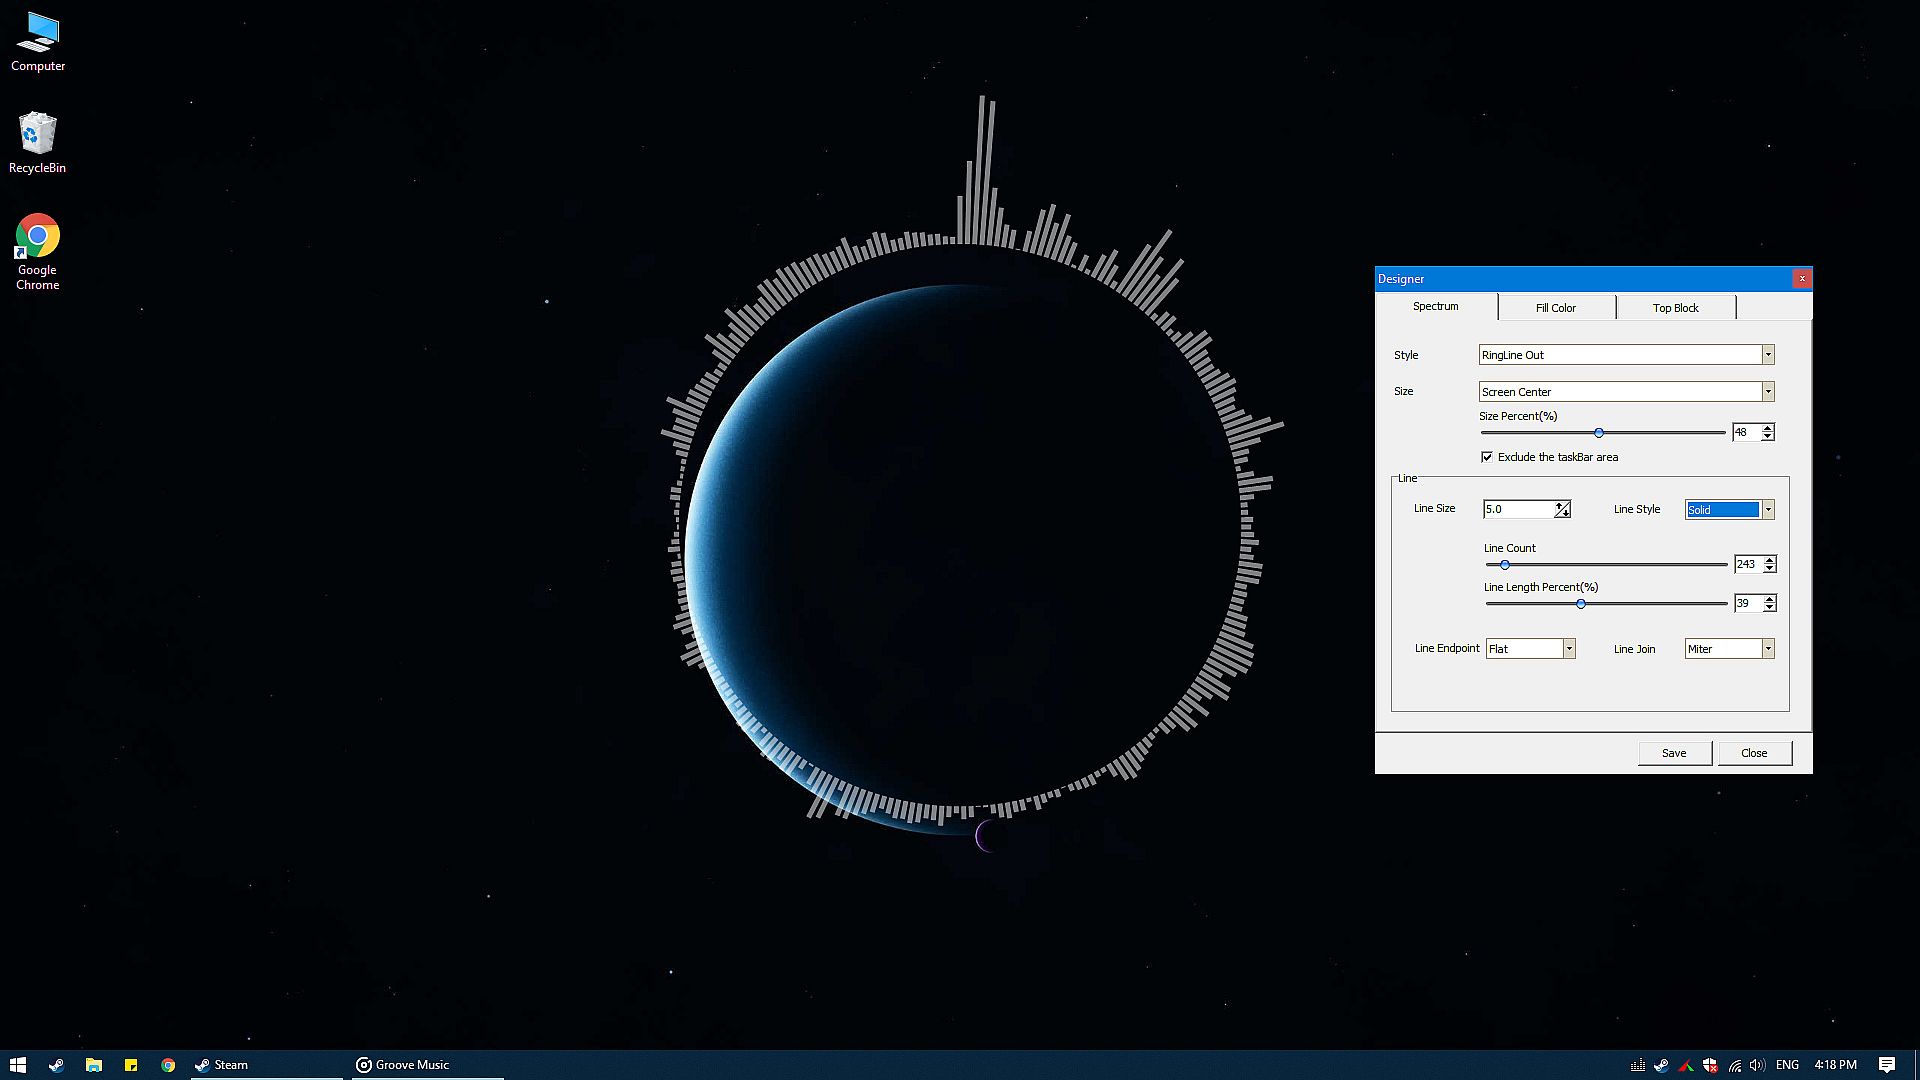The image size is (1920, 1080).
Task: Uncheck Exclude the taskBar area
Action: 1487,457
